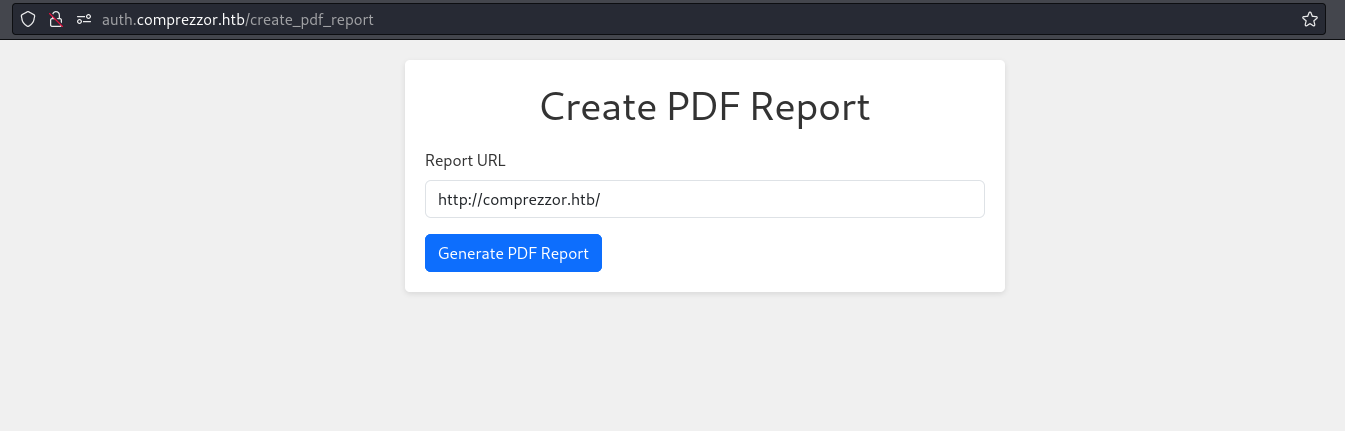Click the empty right end of the URL input
The width and height of the screenshot is (1345, 431).
click(x=900, y=199)
